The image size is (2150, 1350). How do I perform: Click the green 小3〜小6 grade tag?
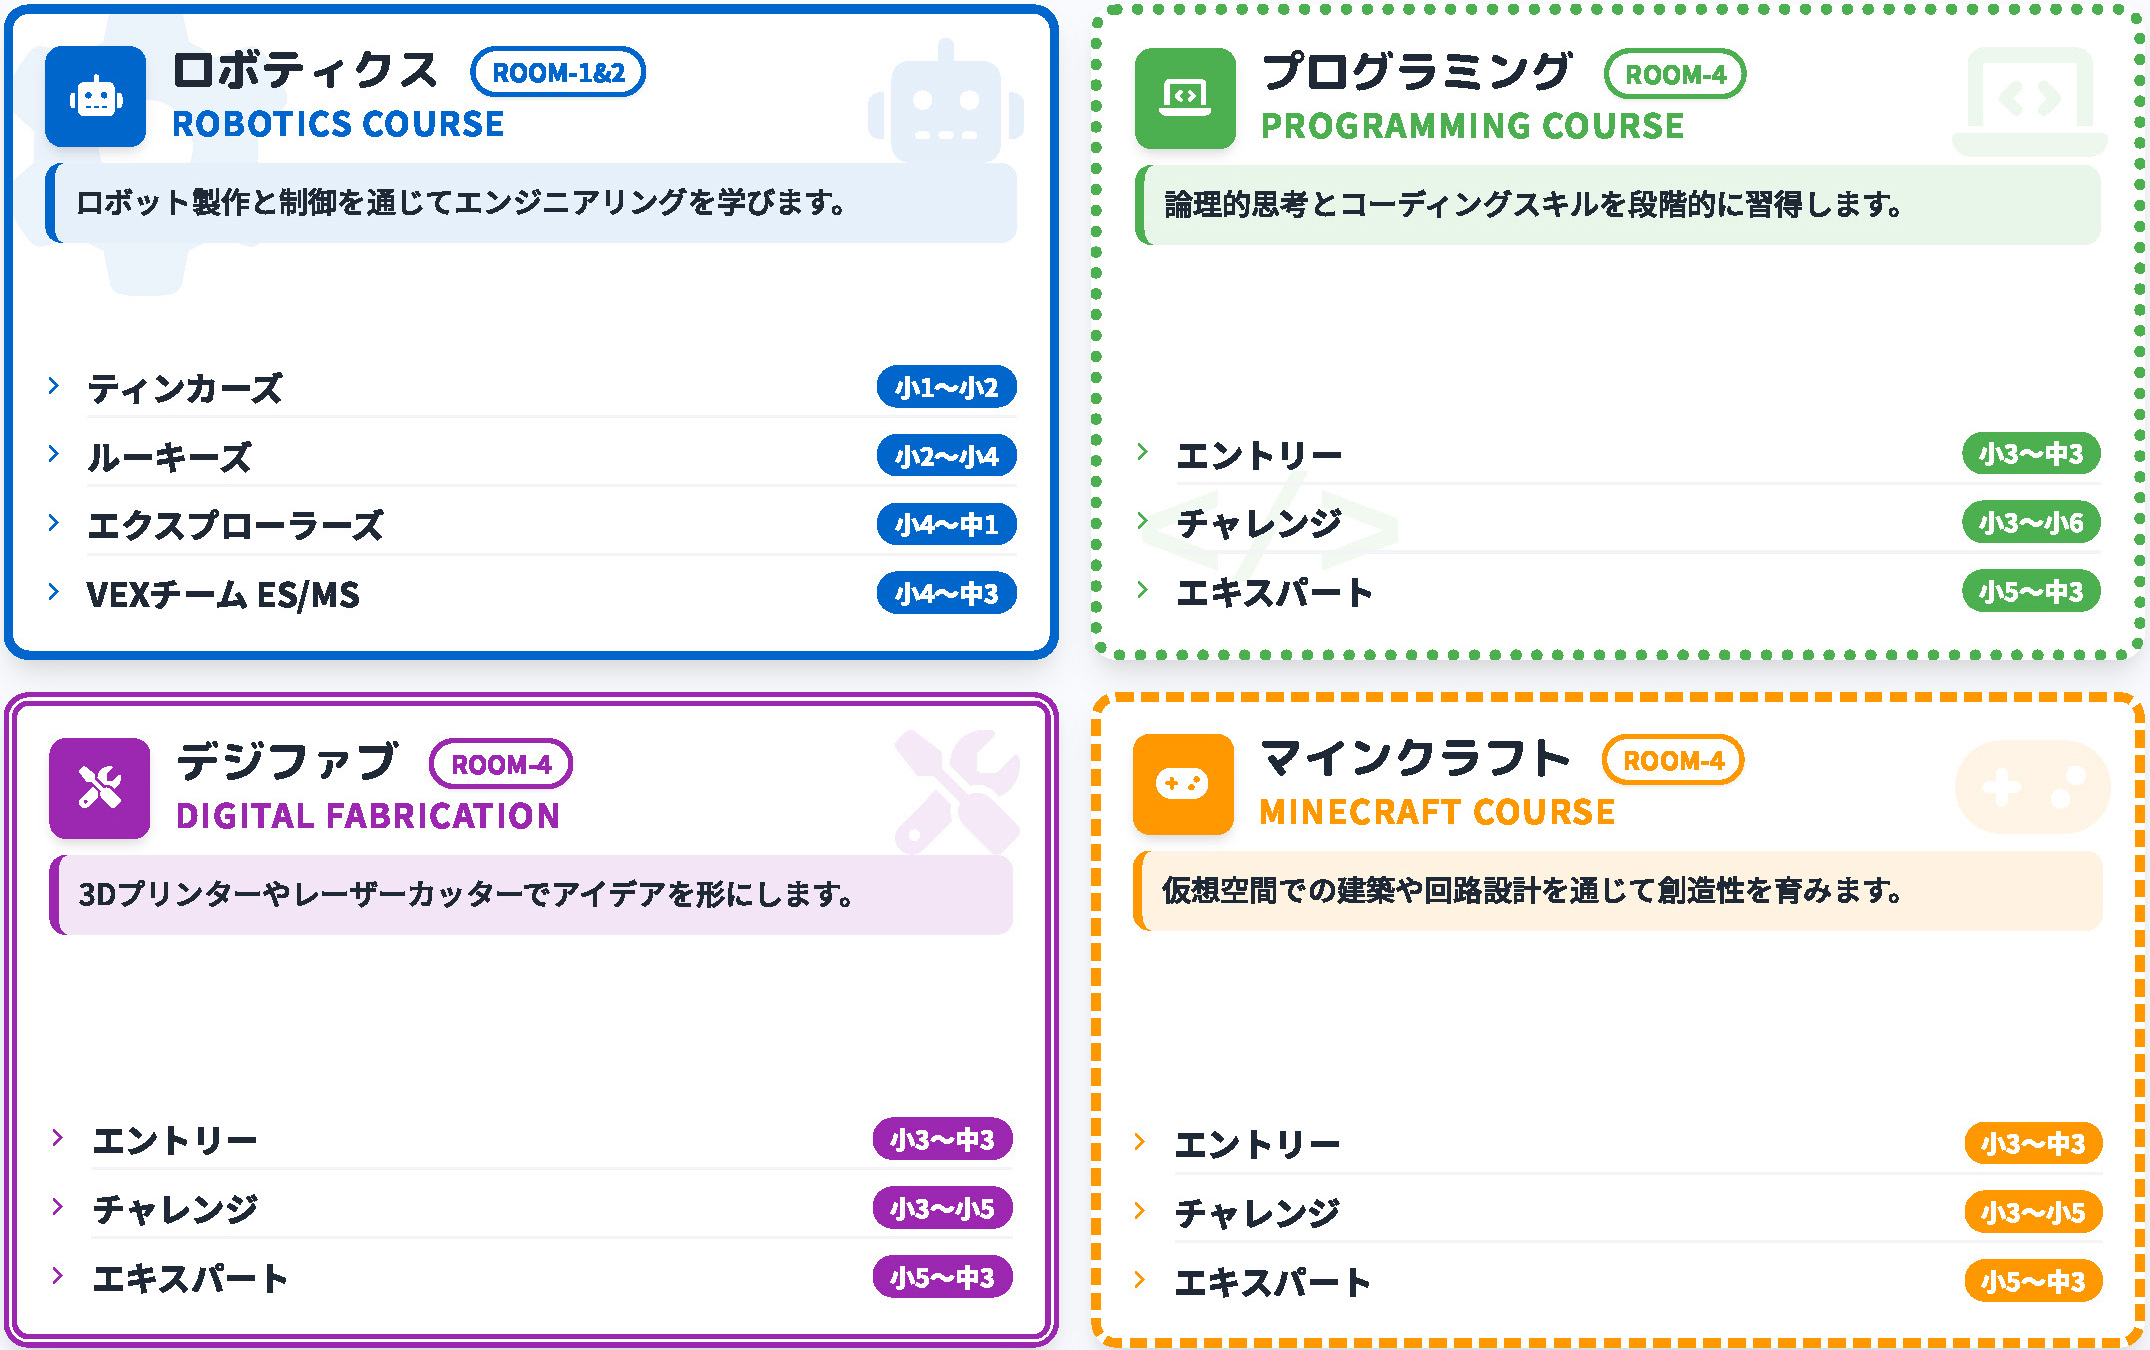(2030, 523)
